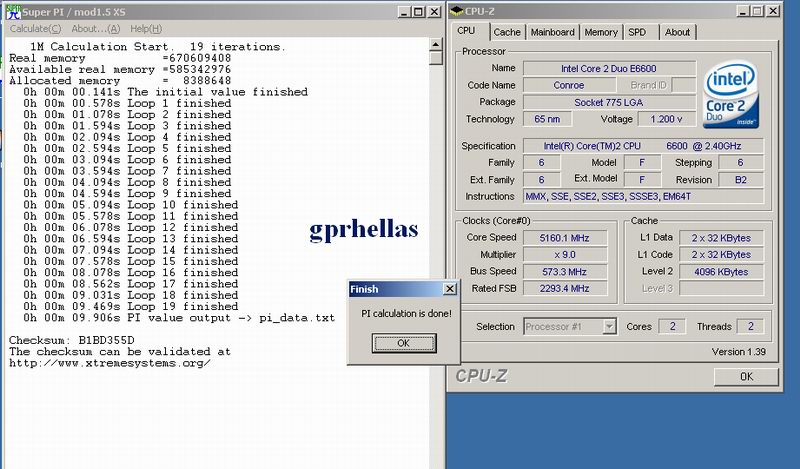Close the CPU-Z window
The width and height of the screenshot is (800, 469).
tap(773, 11)
